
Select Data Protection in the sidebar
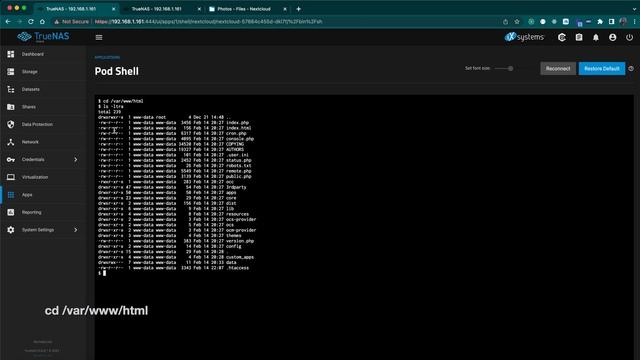point(37,124)
